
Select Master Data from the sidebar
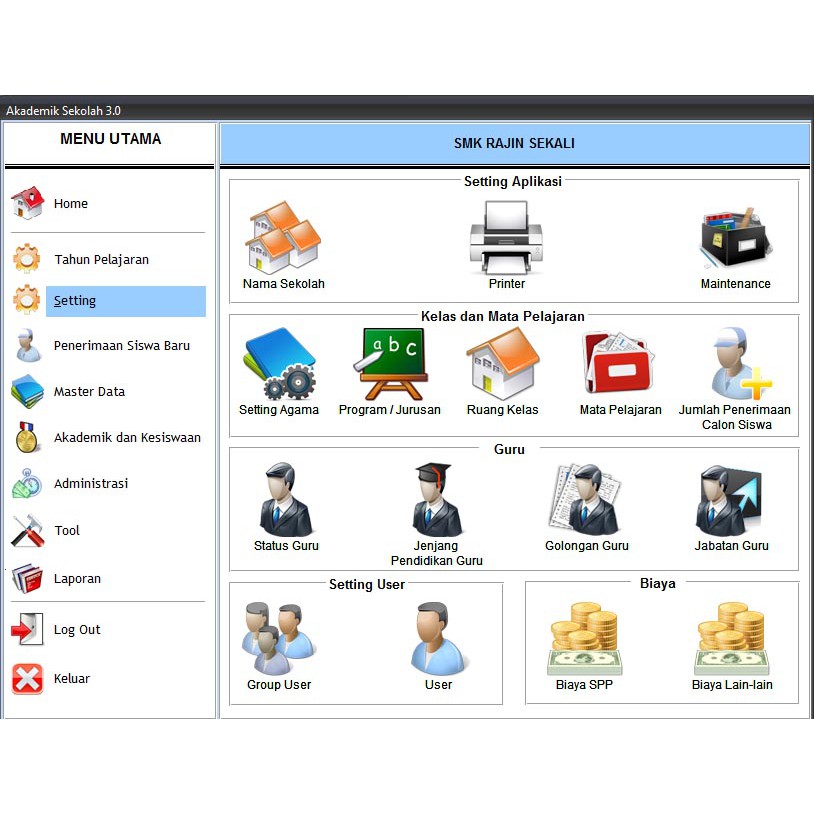point(89,392)
